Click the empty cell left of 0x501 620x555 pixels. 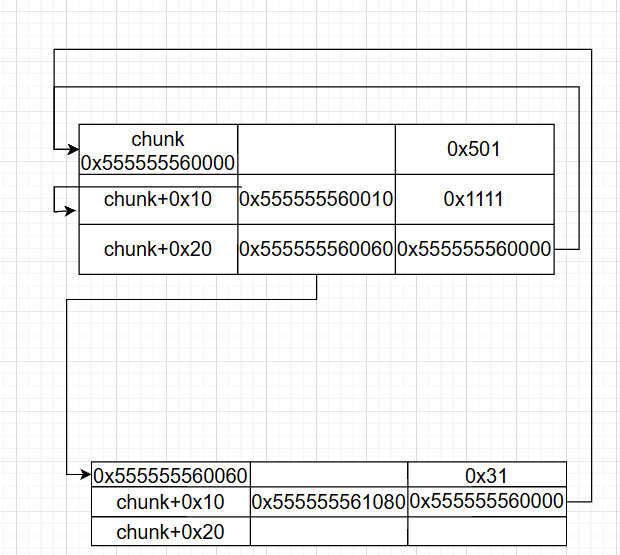(x=316, y=149)
